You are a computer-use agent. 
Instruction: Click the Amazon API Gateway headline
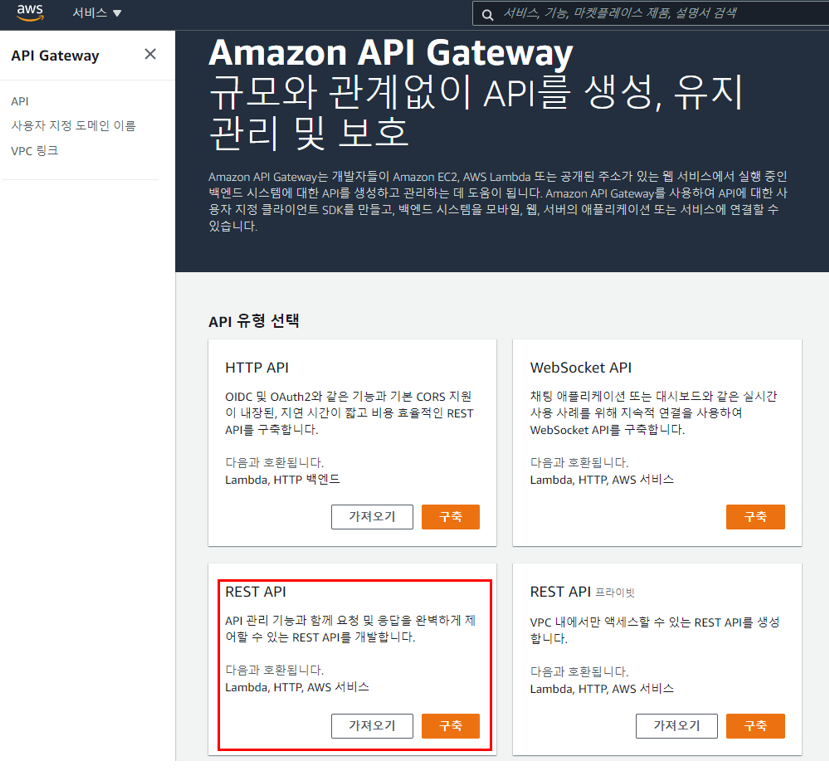pyautogui.click(x=391, y=53)
